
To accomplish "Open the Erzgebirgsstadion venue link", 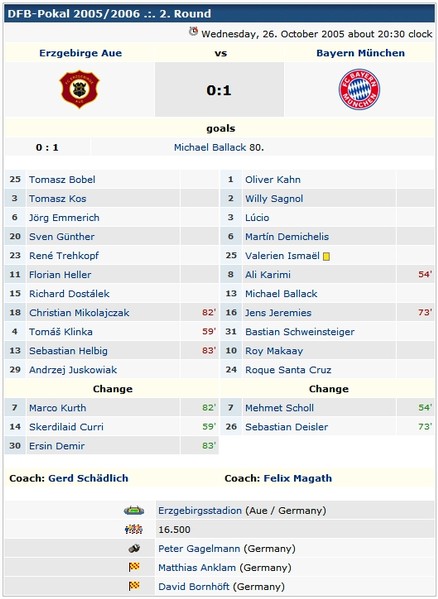I will [x=200, y=510].
